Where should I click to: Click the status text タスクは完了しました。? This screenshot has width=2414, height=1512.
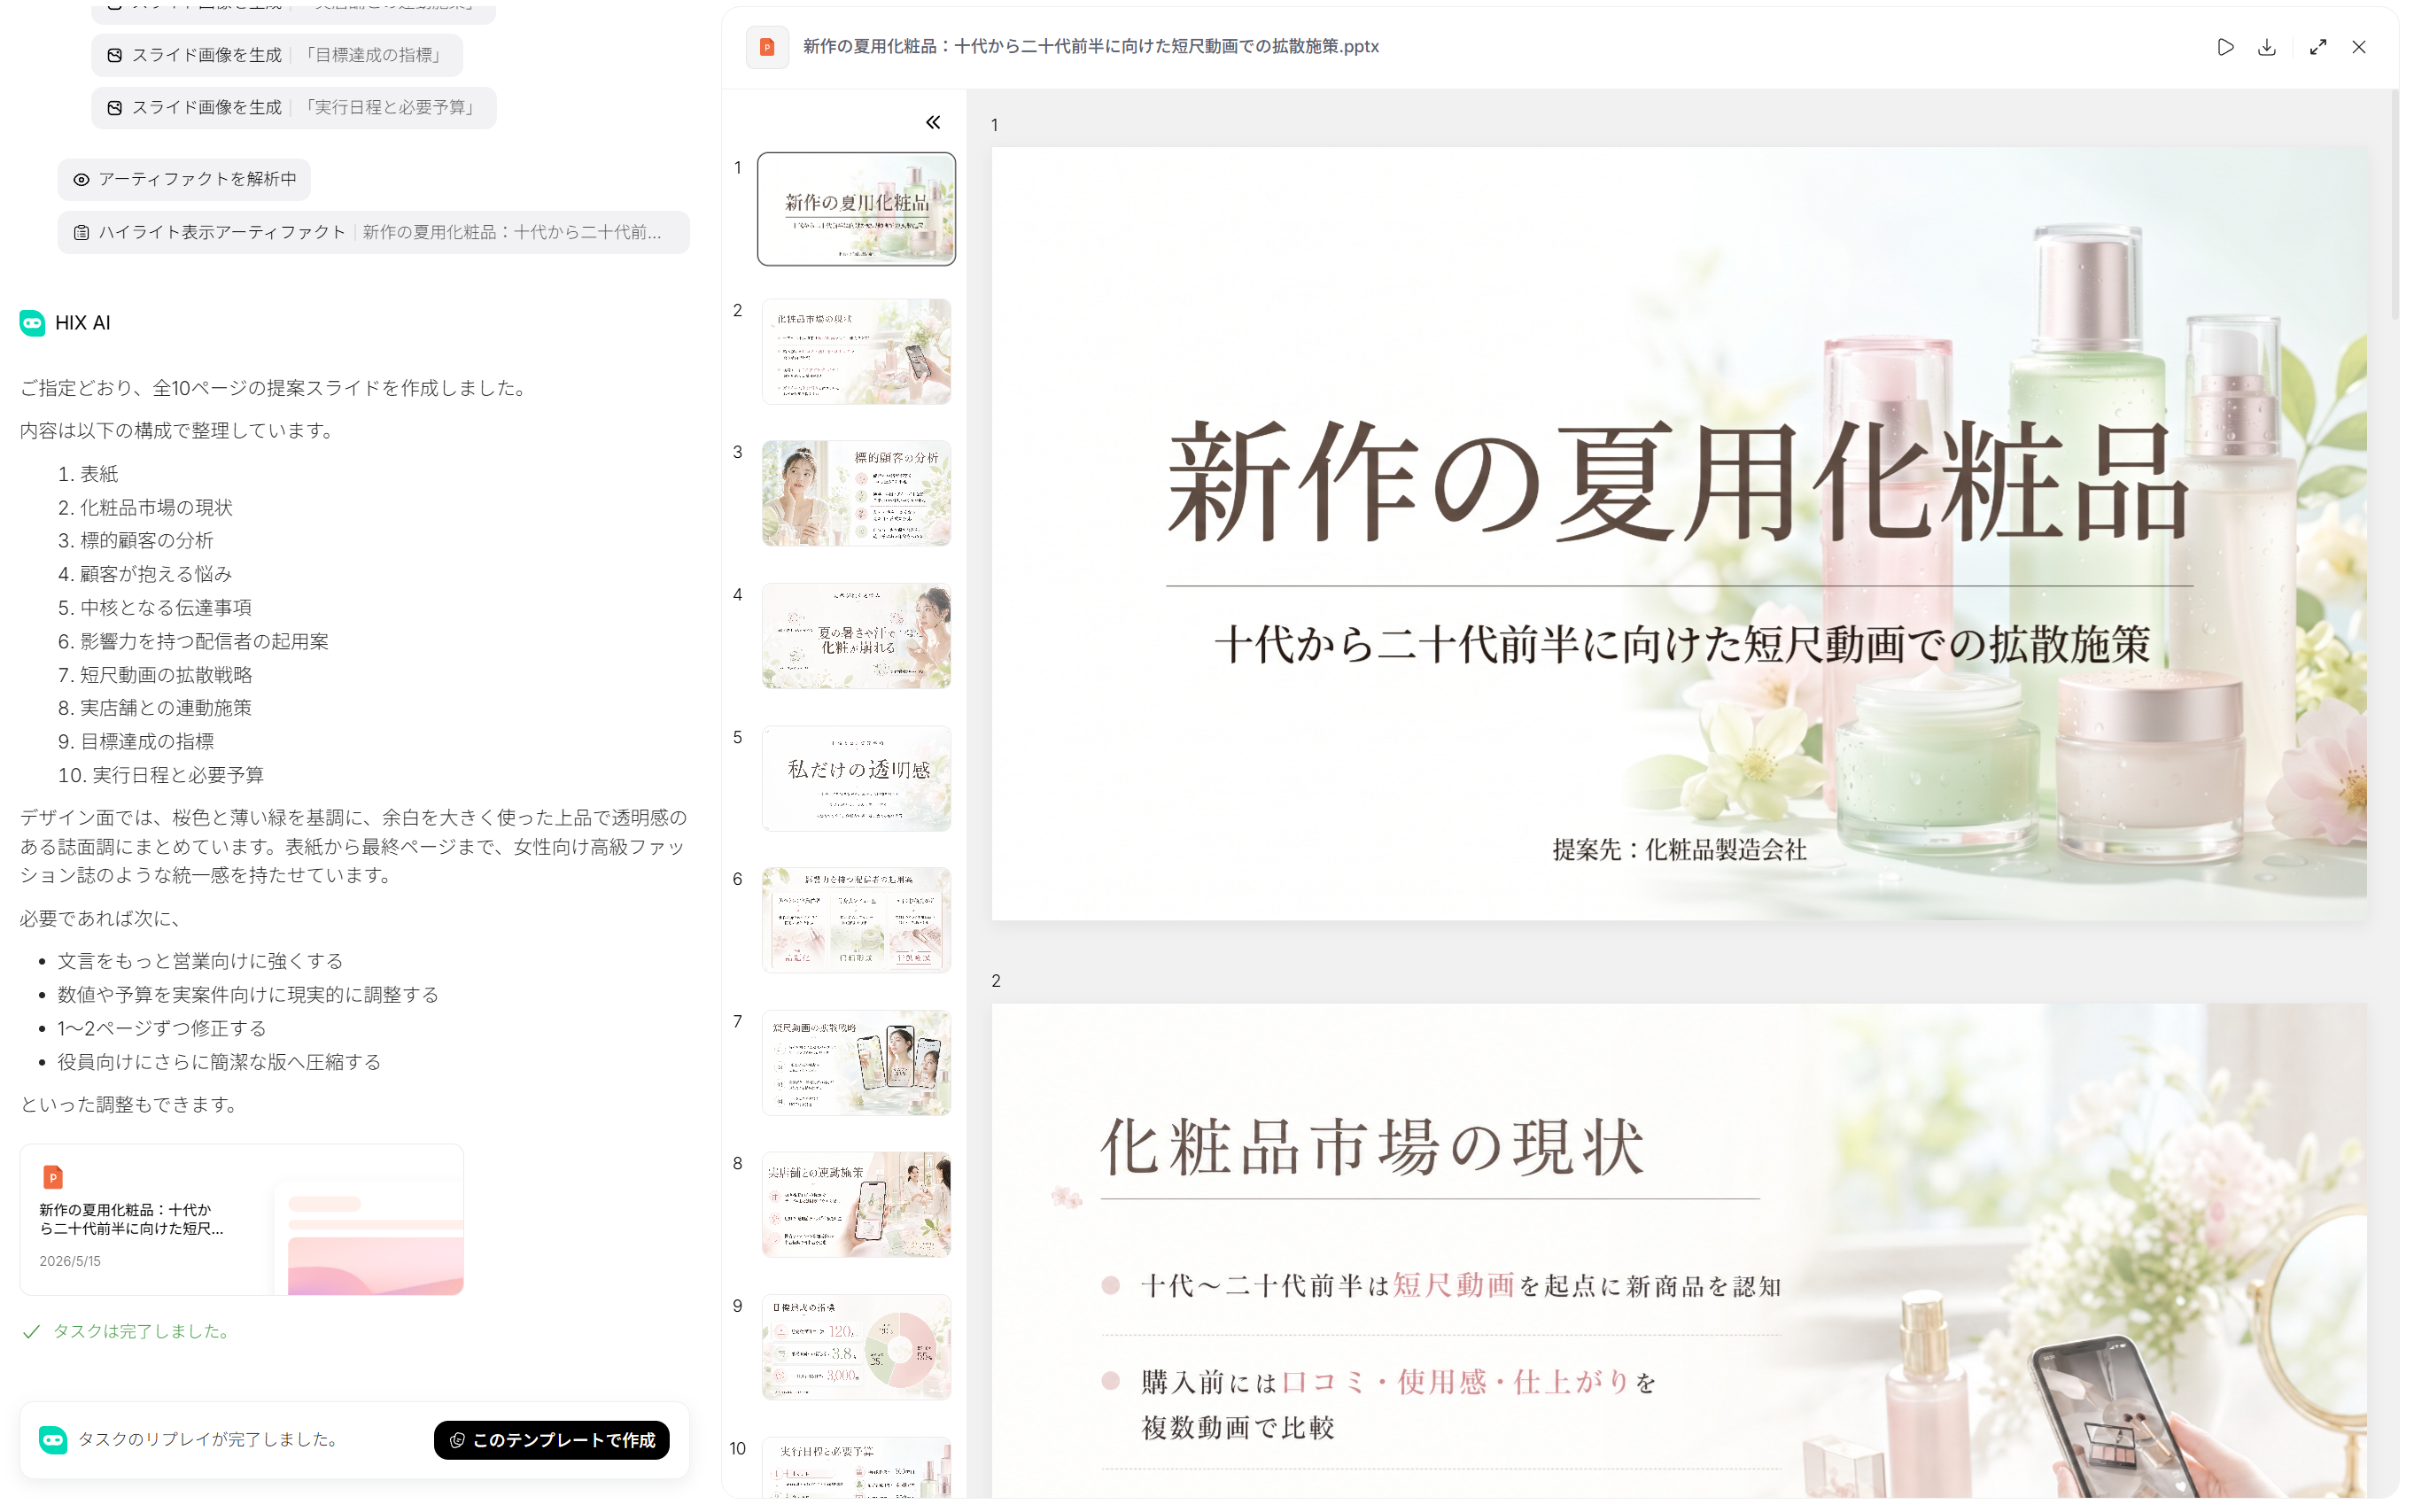(x=144, y=1331)
